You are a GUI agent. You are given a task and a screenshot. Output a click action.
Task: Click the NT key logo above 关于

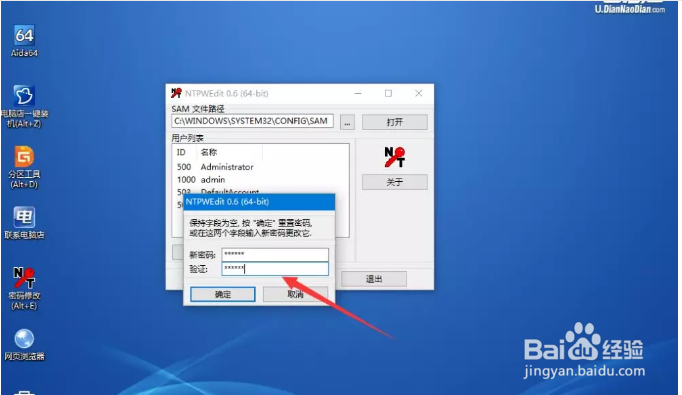click(394, 157)
